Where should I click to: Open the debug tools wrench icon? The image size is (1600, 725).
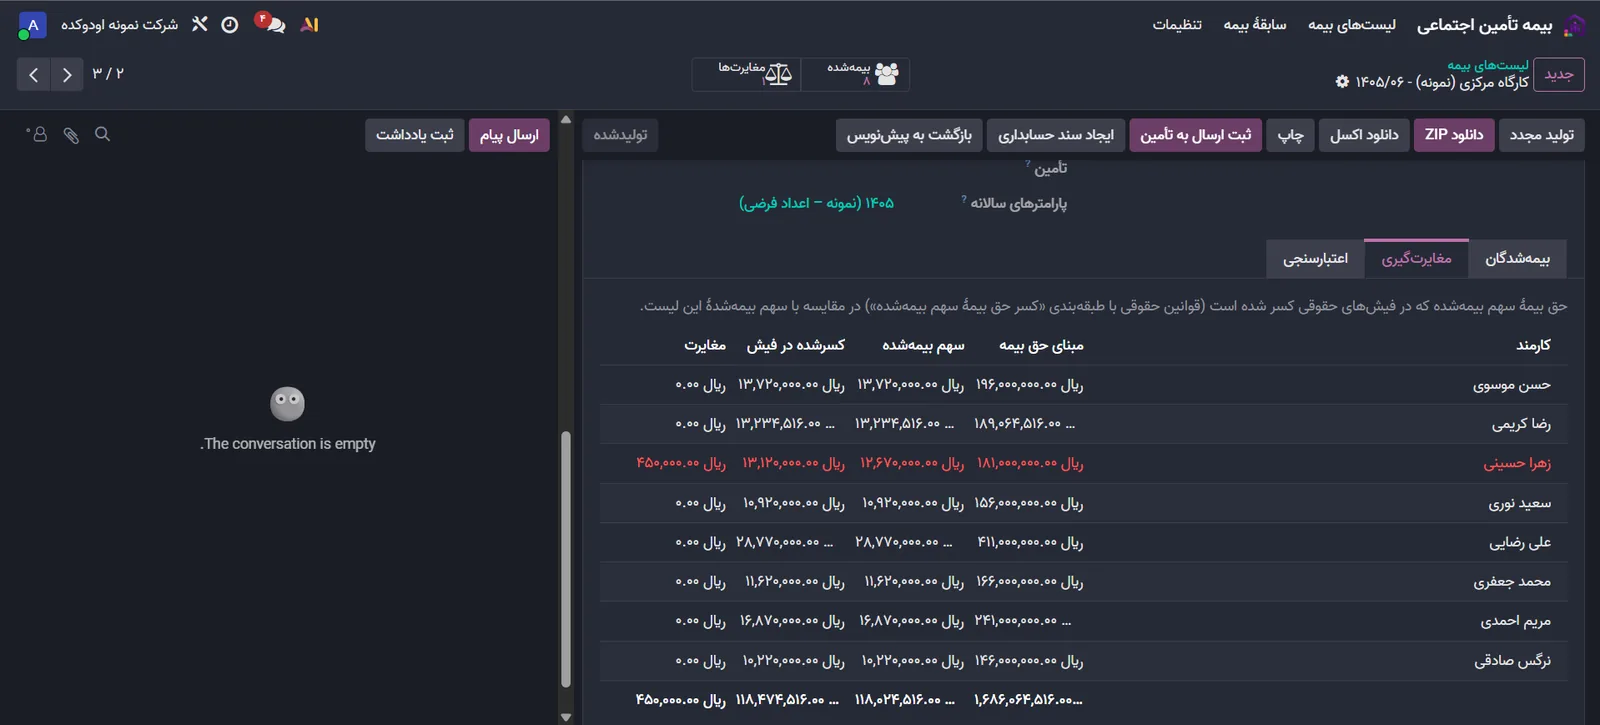point(200,24)
